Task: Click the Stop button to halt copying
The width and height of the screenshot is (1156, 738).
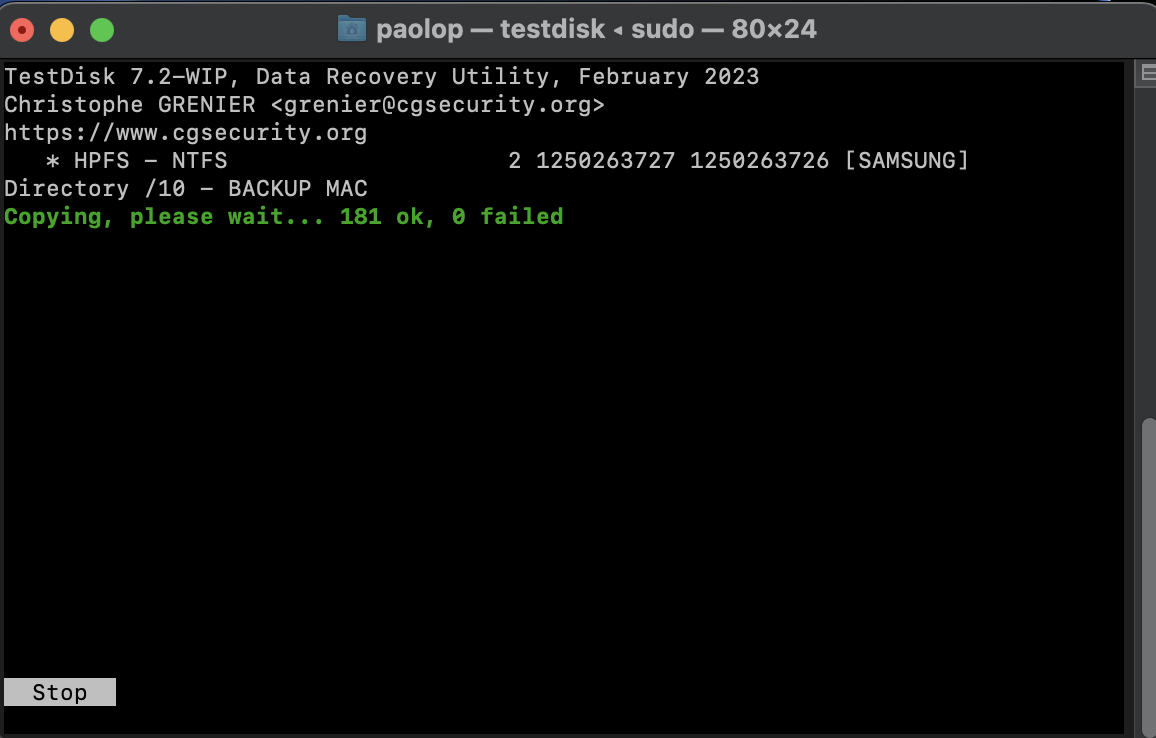Action: tap(60, 692)
